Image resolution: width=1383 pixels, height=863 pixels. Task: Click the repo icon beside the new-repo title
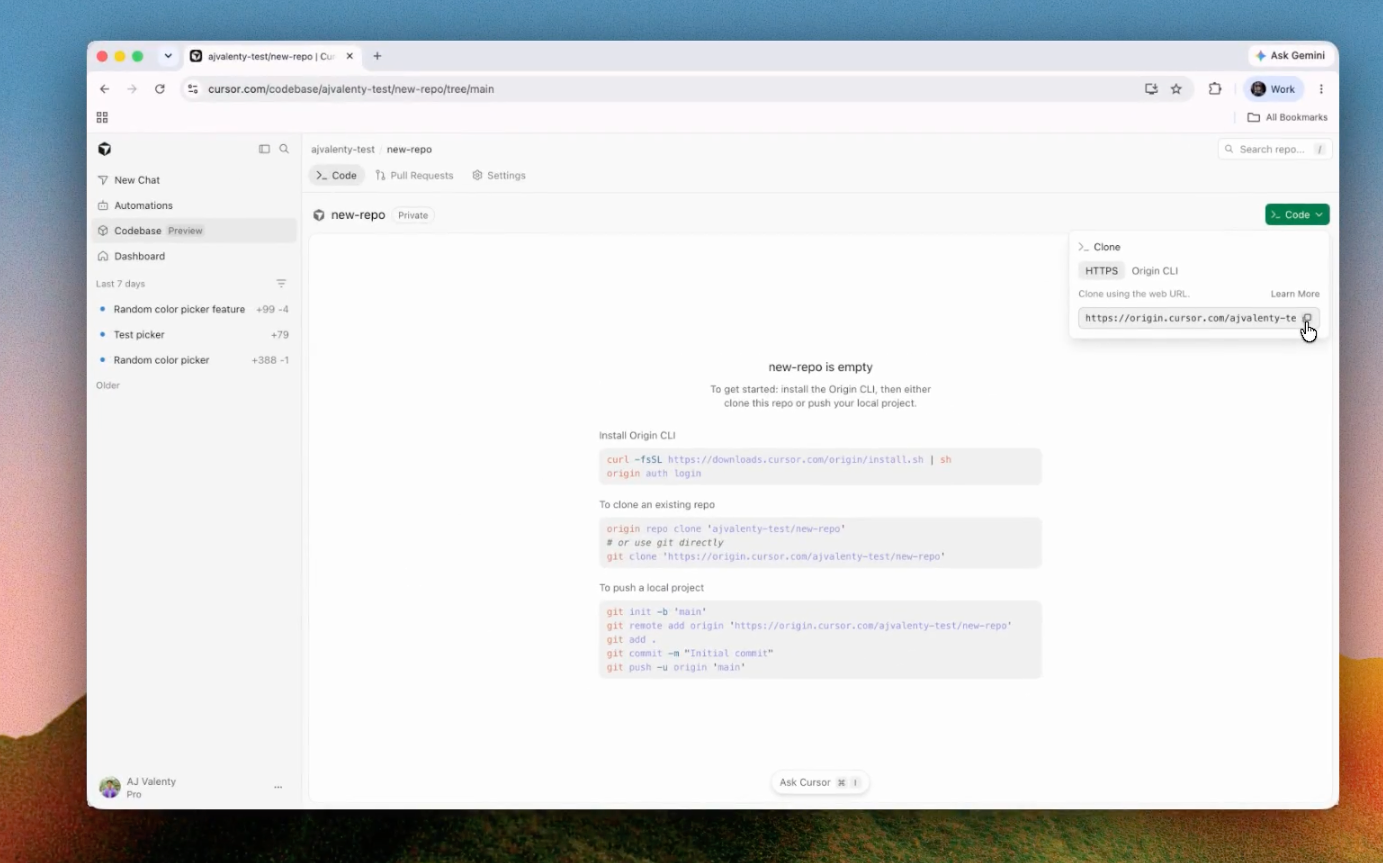tap(319, 215)
